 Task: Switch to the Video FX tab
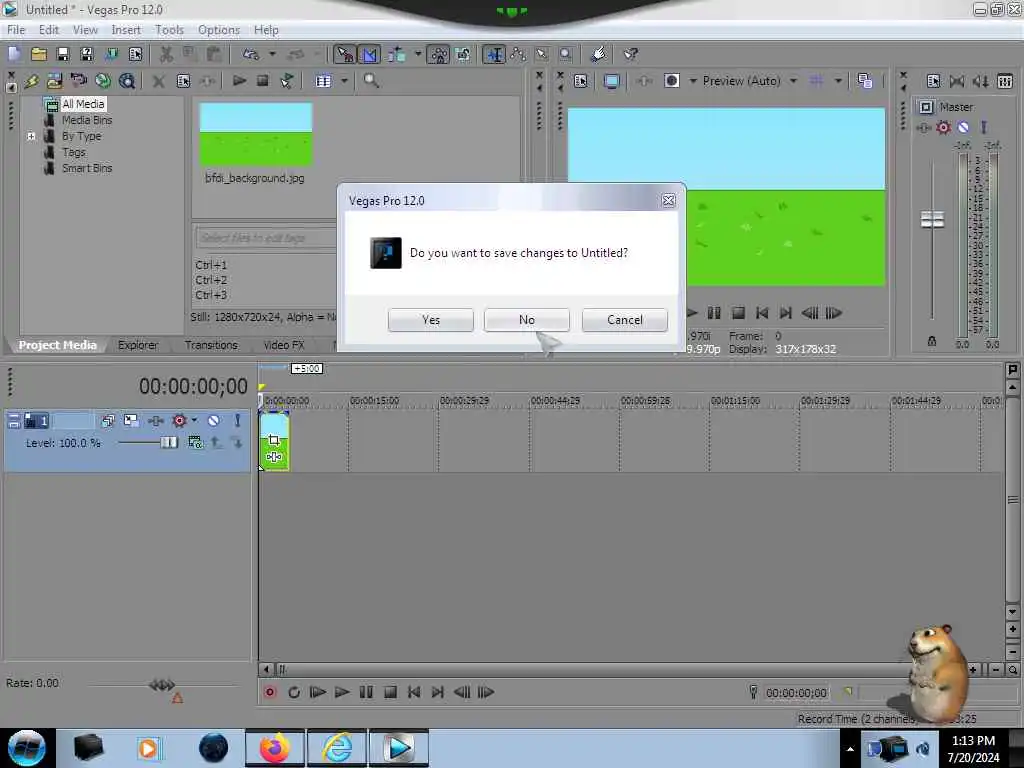[284, 345]
